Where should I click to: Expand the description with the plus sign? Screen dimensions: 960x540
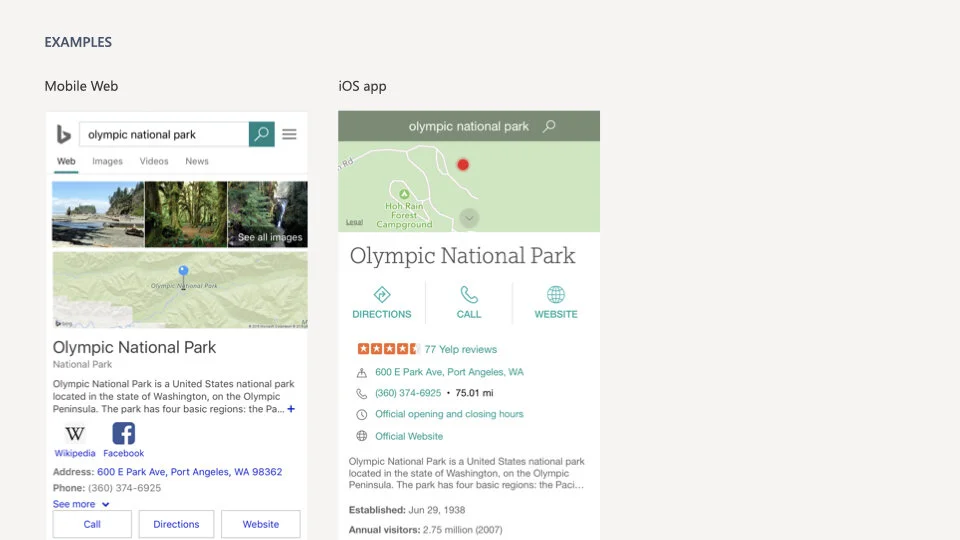click(291, 409)
